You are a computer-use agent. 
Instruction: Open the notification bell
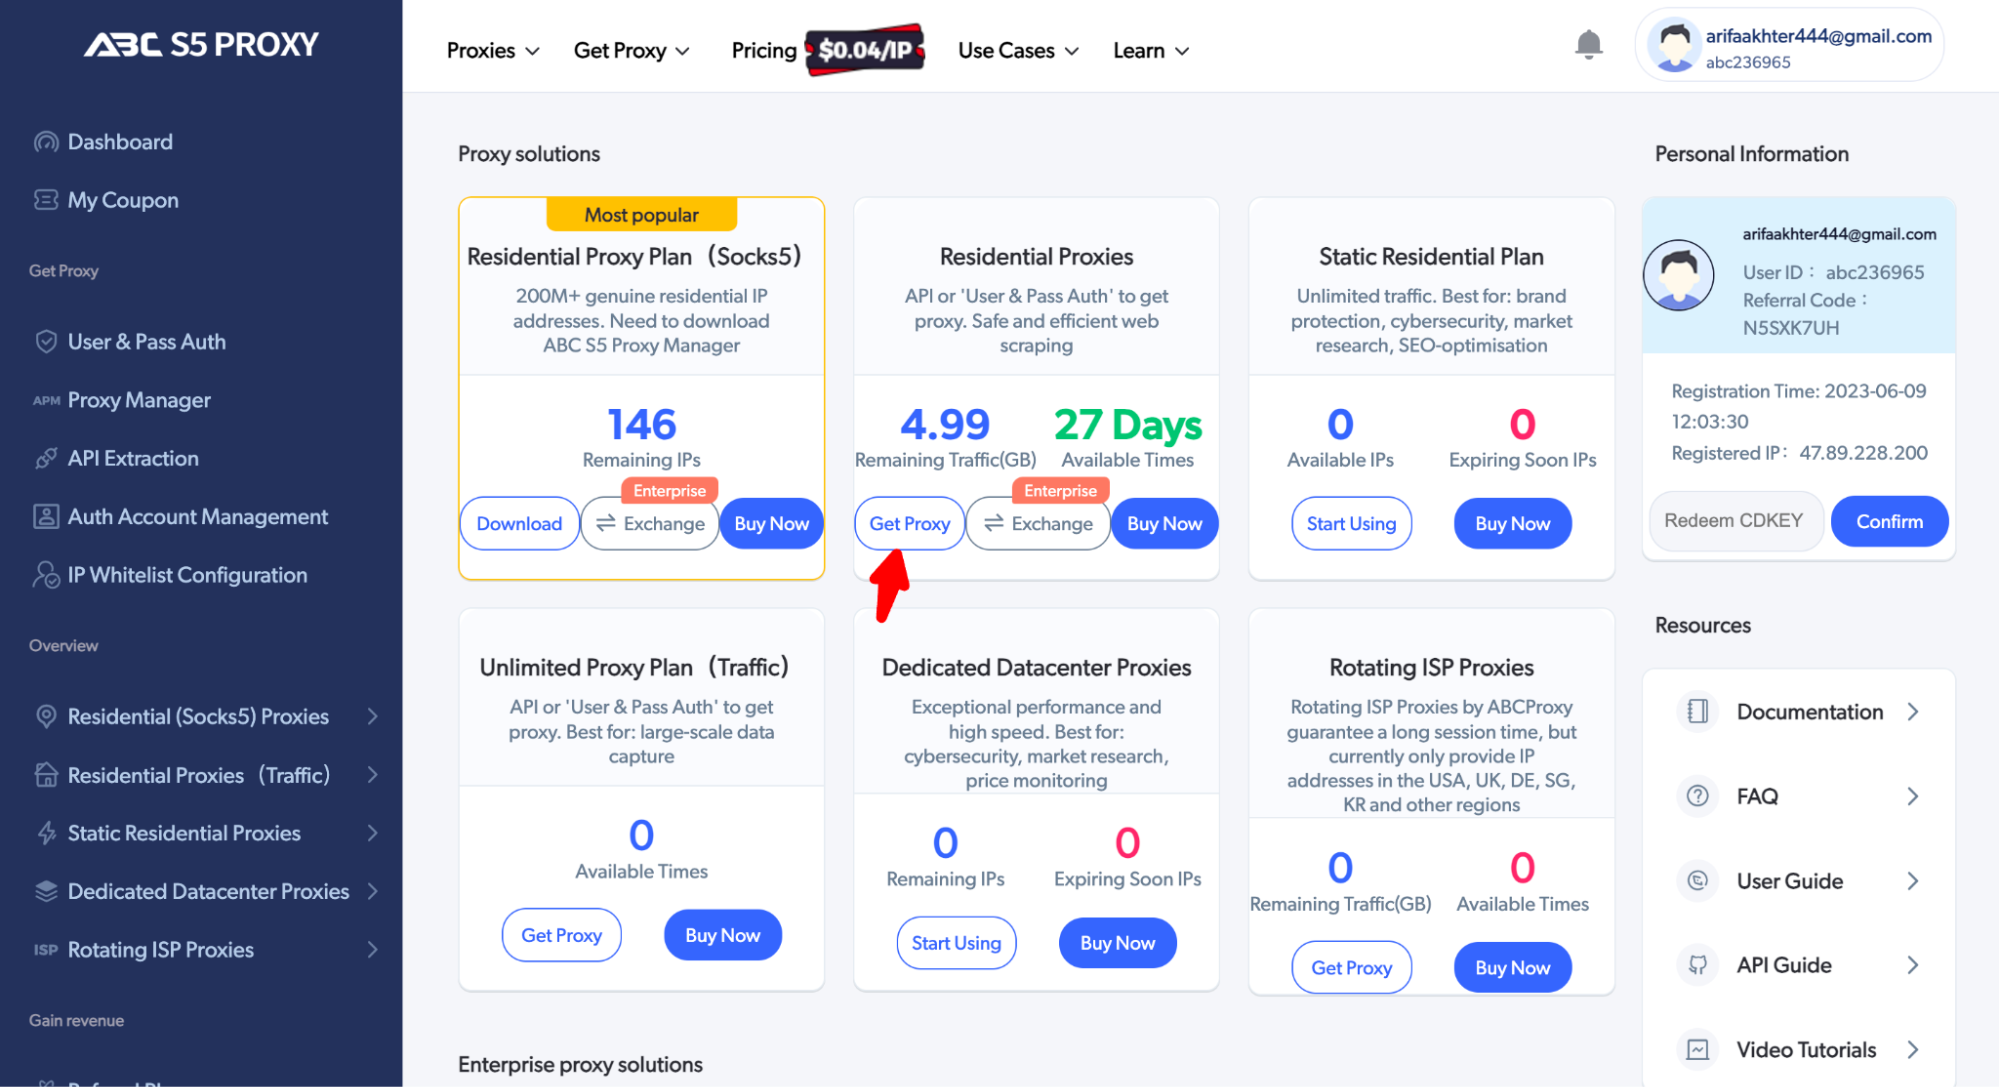coord(1588,45)
